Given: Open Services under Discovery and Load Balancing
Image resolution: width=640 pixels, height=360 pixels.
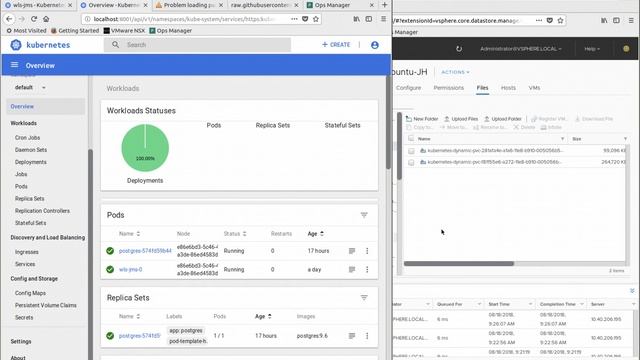Looking at the screenshot, I should (x=25, y=264).
